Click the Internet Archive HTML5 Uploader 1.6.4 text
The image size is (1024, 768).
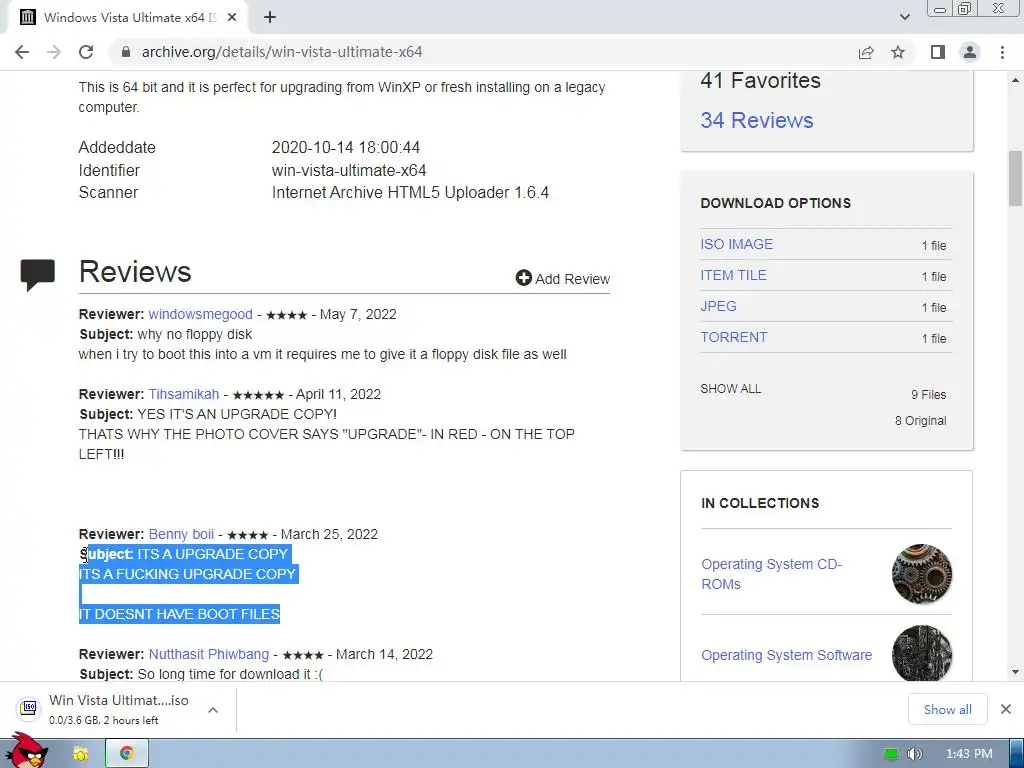tap(410, 193)
